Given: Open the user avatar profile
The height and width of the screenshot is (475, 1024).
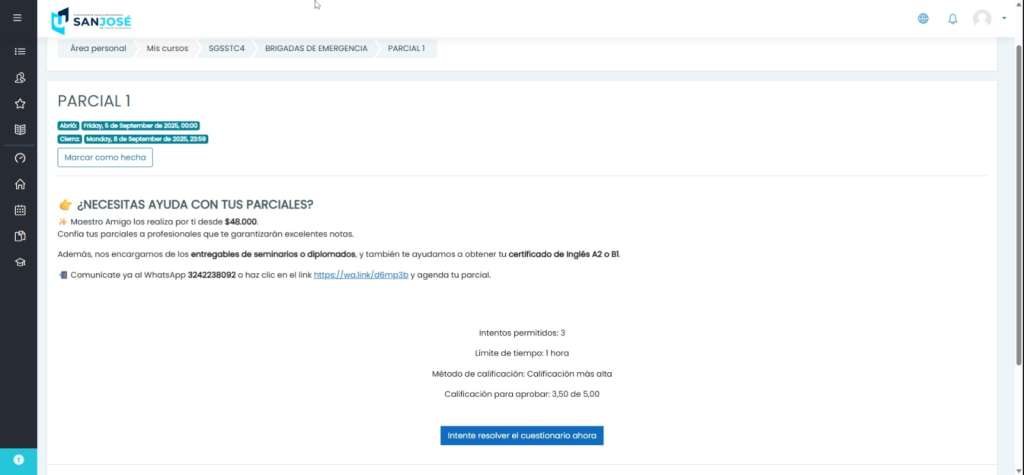Looking at the screenshot, I should [982, 18].
